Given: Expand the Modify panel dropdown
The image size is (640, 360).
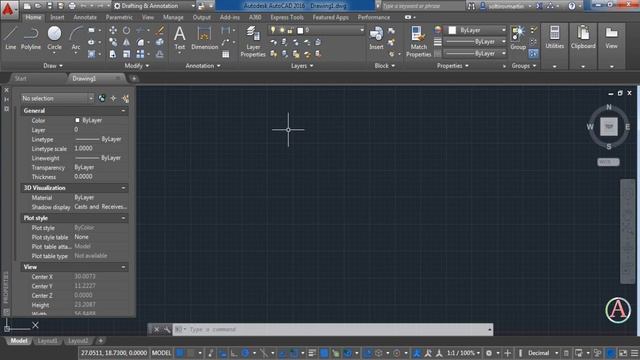Looking at the screenshot, I should (137, 66).
